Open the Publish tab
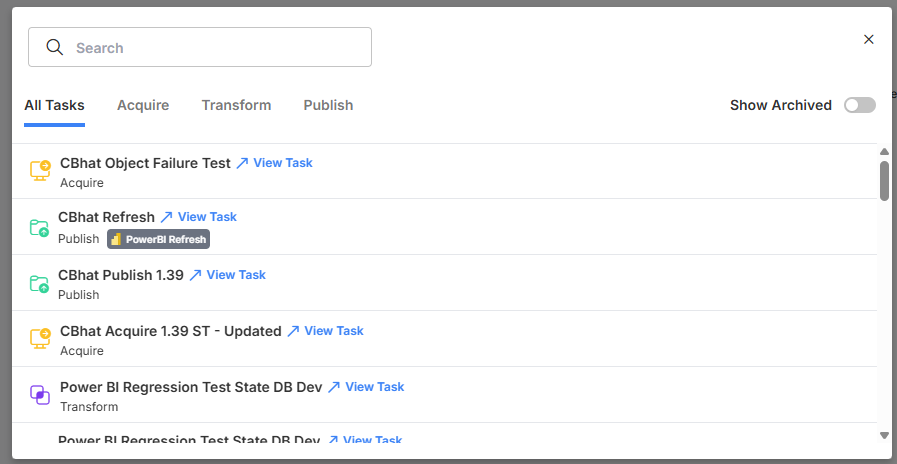The width and height of the screenshot is (897, 464). pos(328,105)
